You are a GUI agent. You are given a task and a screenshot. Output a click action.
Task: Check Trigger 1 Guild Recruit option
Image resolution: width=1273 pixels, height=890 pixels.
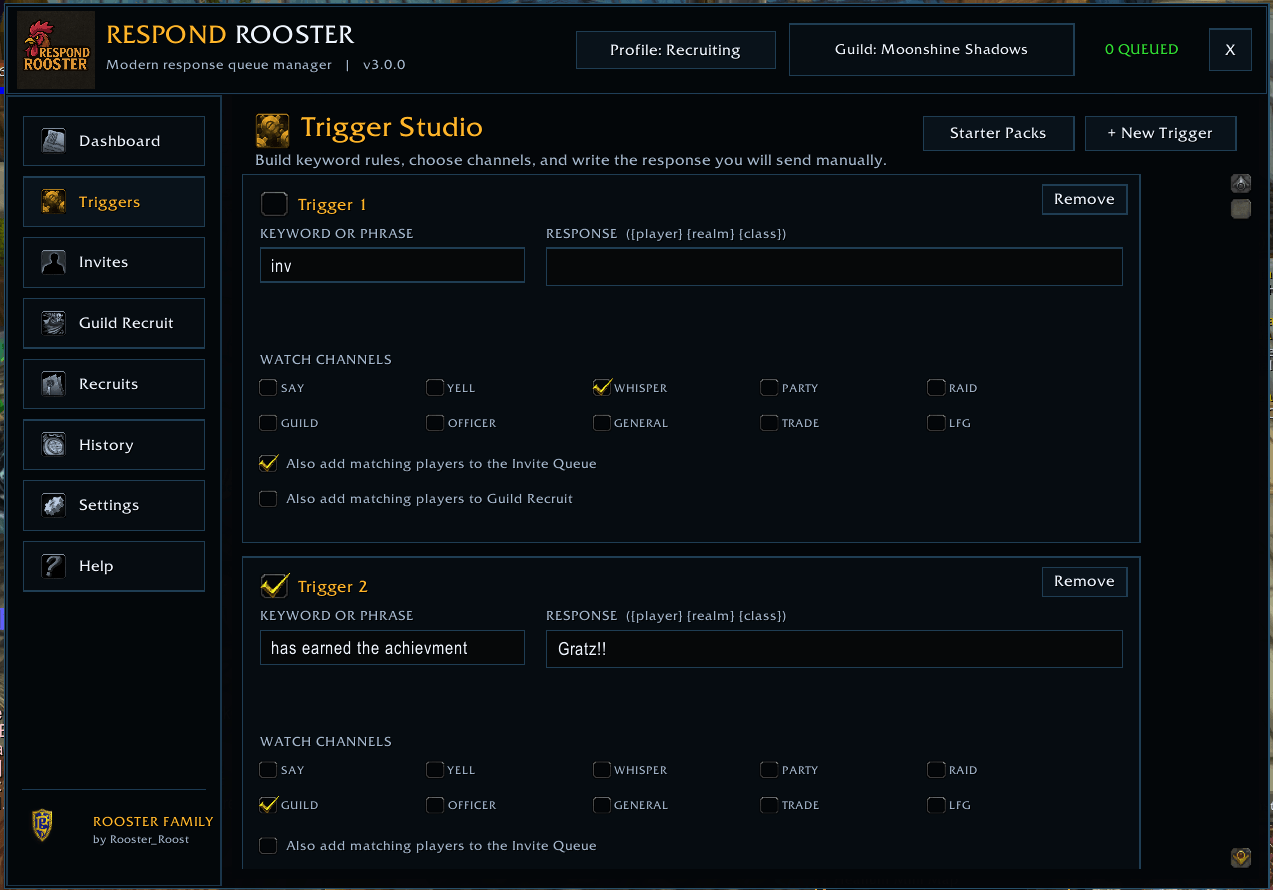click(x=268, y=499)
